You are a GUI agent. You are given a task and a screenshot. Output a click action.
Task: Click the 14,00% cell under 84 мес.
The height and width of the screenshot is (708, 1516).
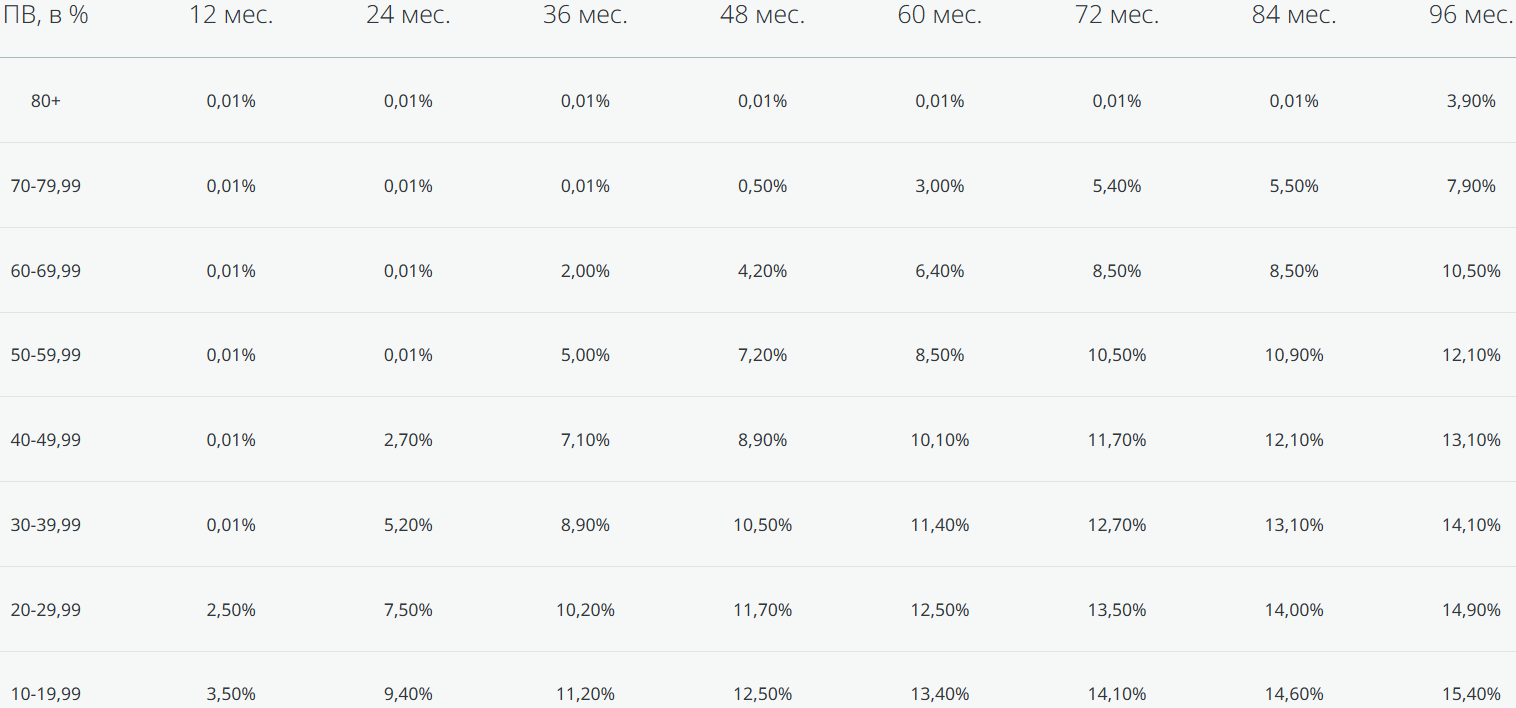[1294, 610]
